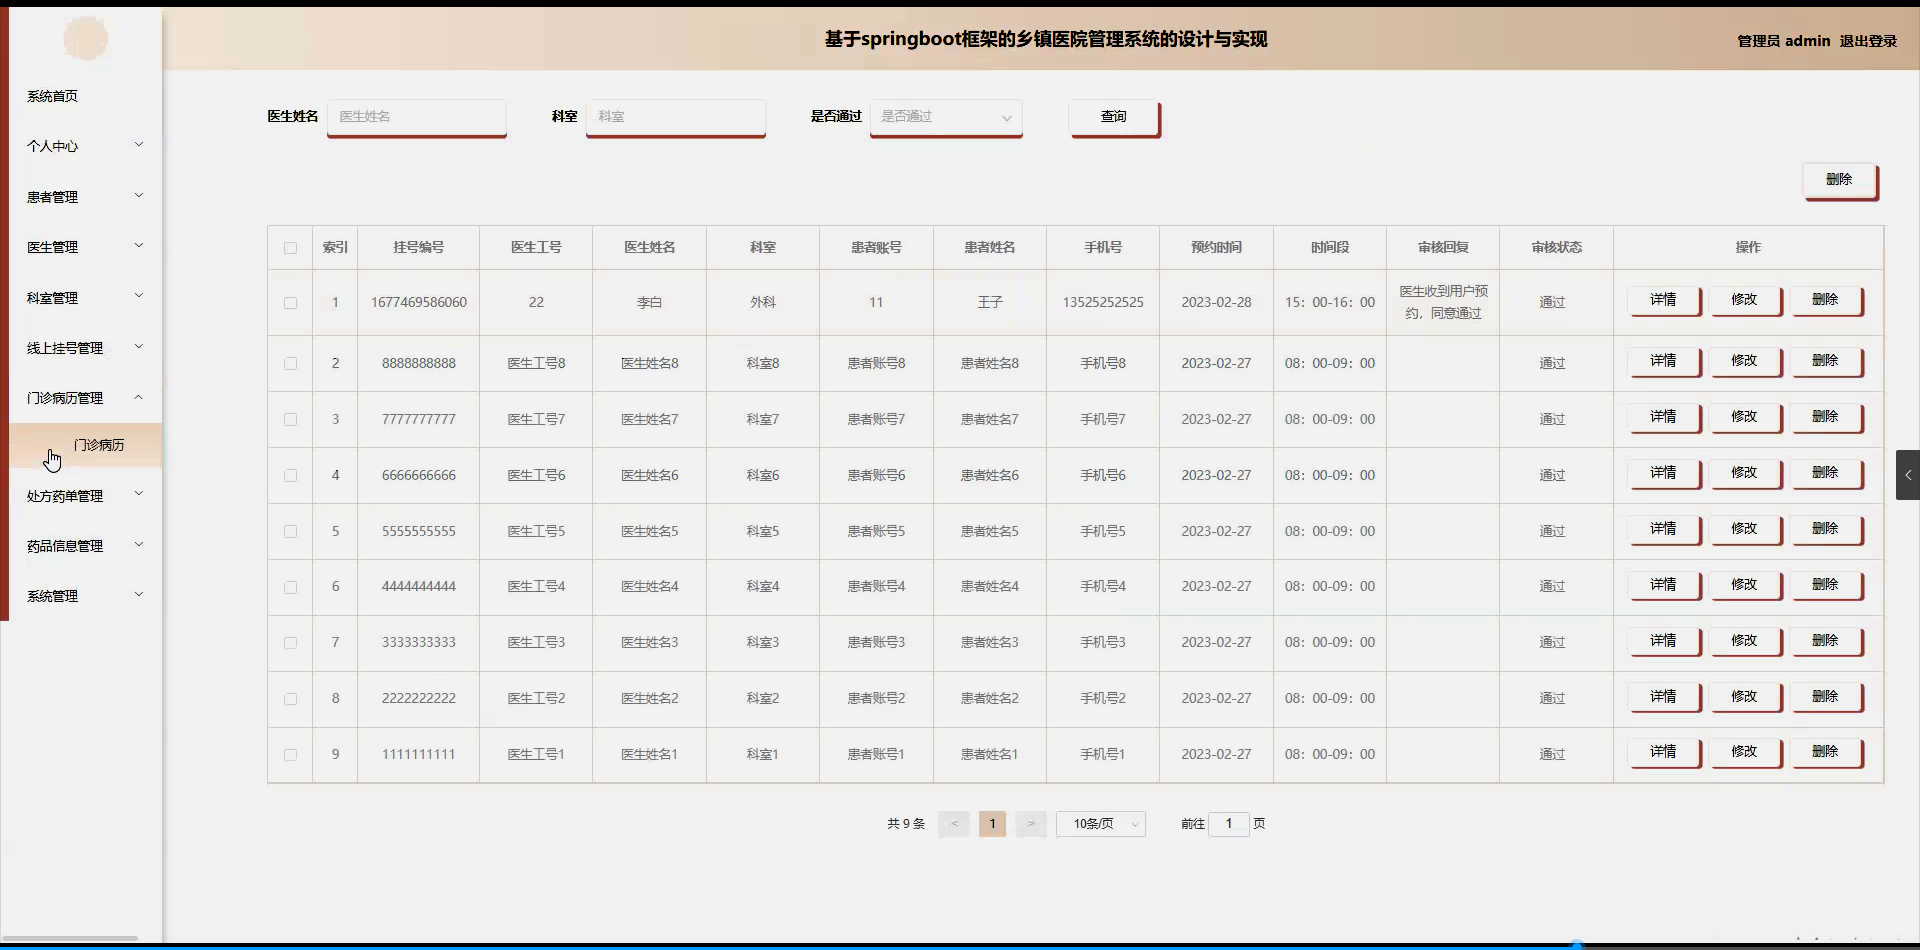Click the 查询 search button
1920x950 pixels.
click(1114, 117)
